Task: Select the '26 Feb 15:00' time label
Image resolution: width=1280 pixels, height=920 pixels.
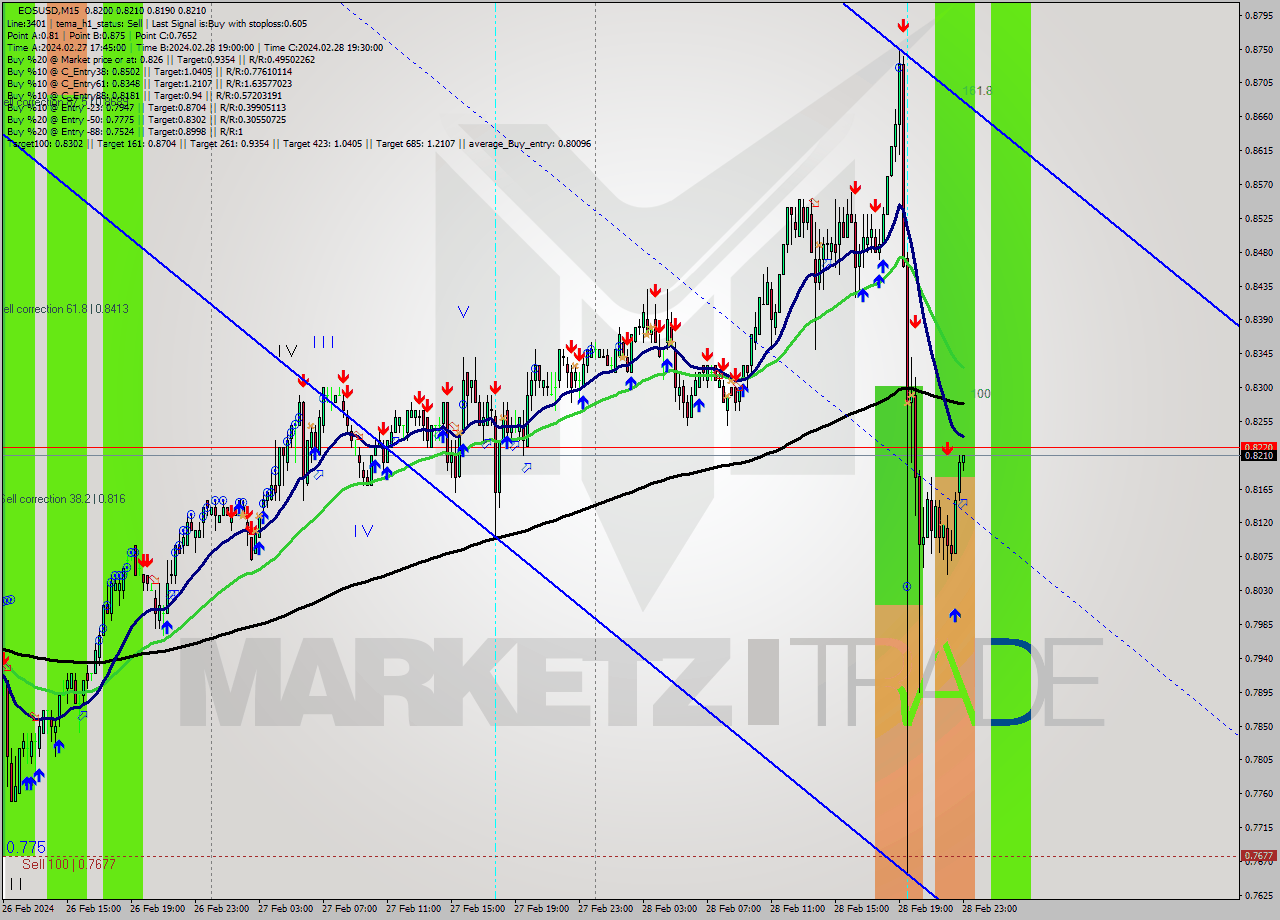Action: click(93, 909)
